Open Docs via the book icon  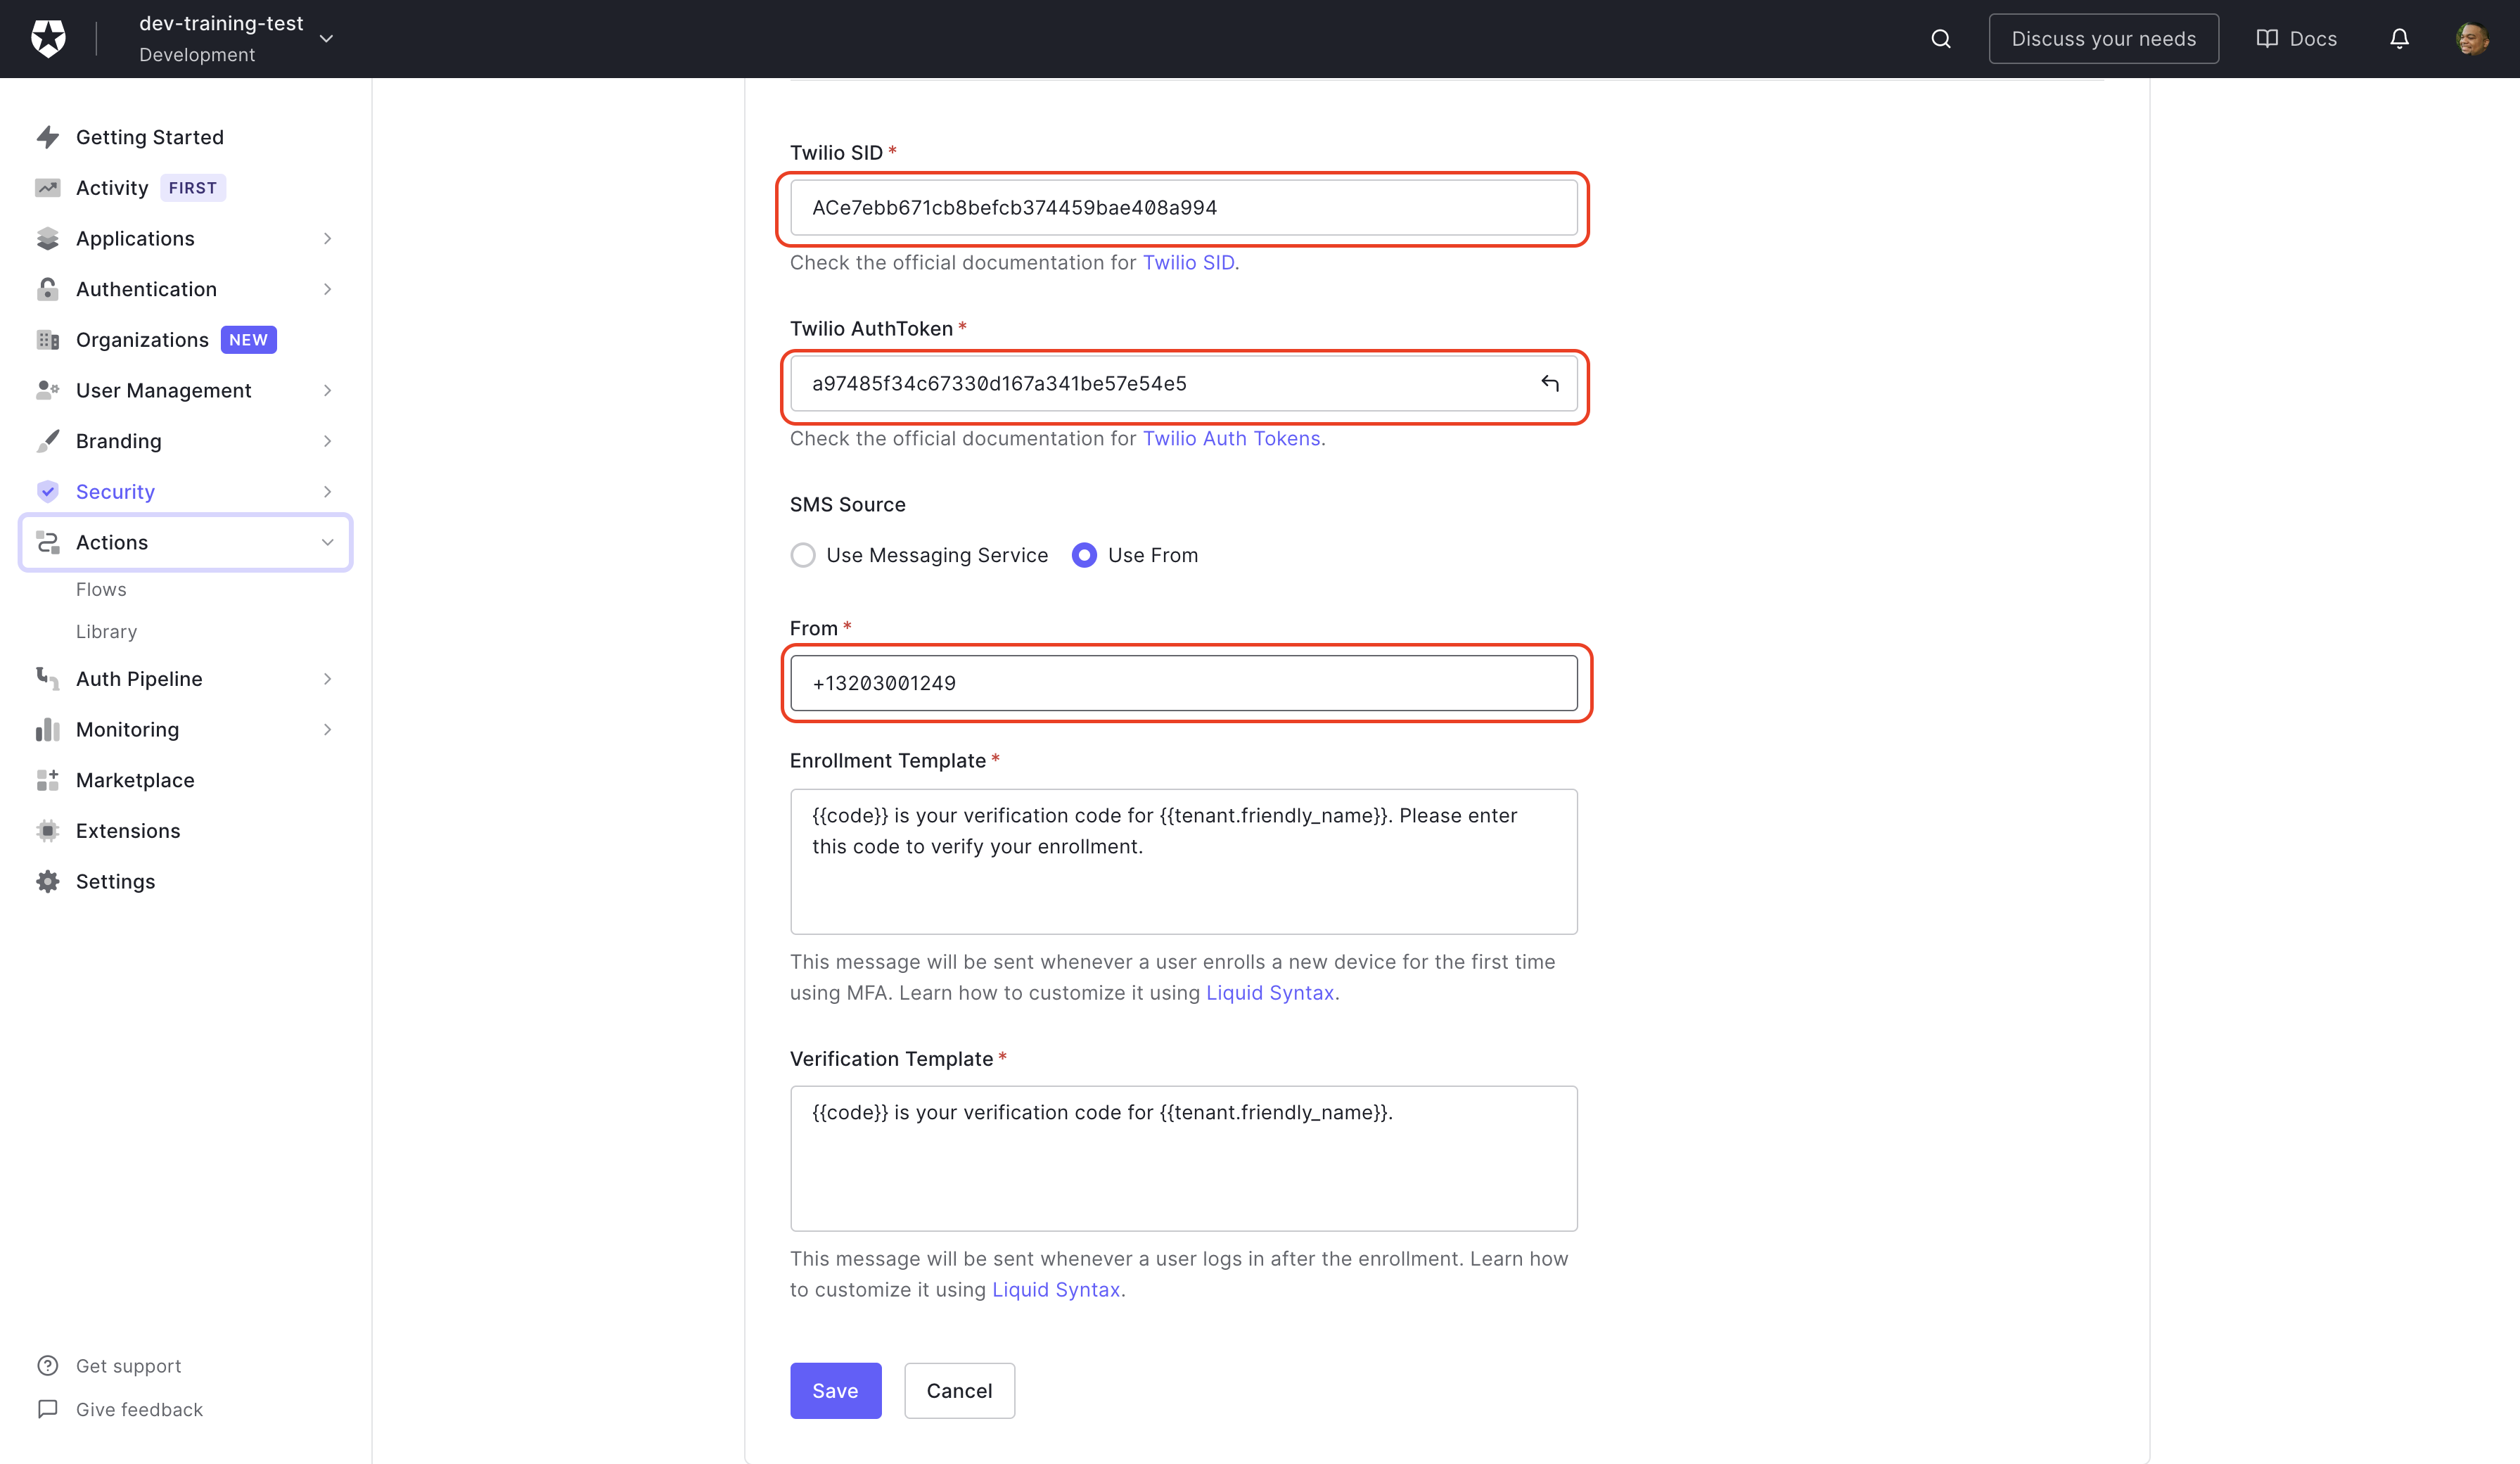[2267, 39]
